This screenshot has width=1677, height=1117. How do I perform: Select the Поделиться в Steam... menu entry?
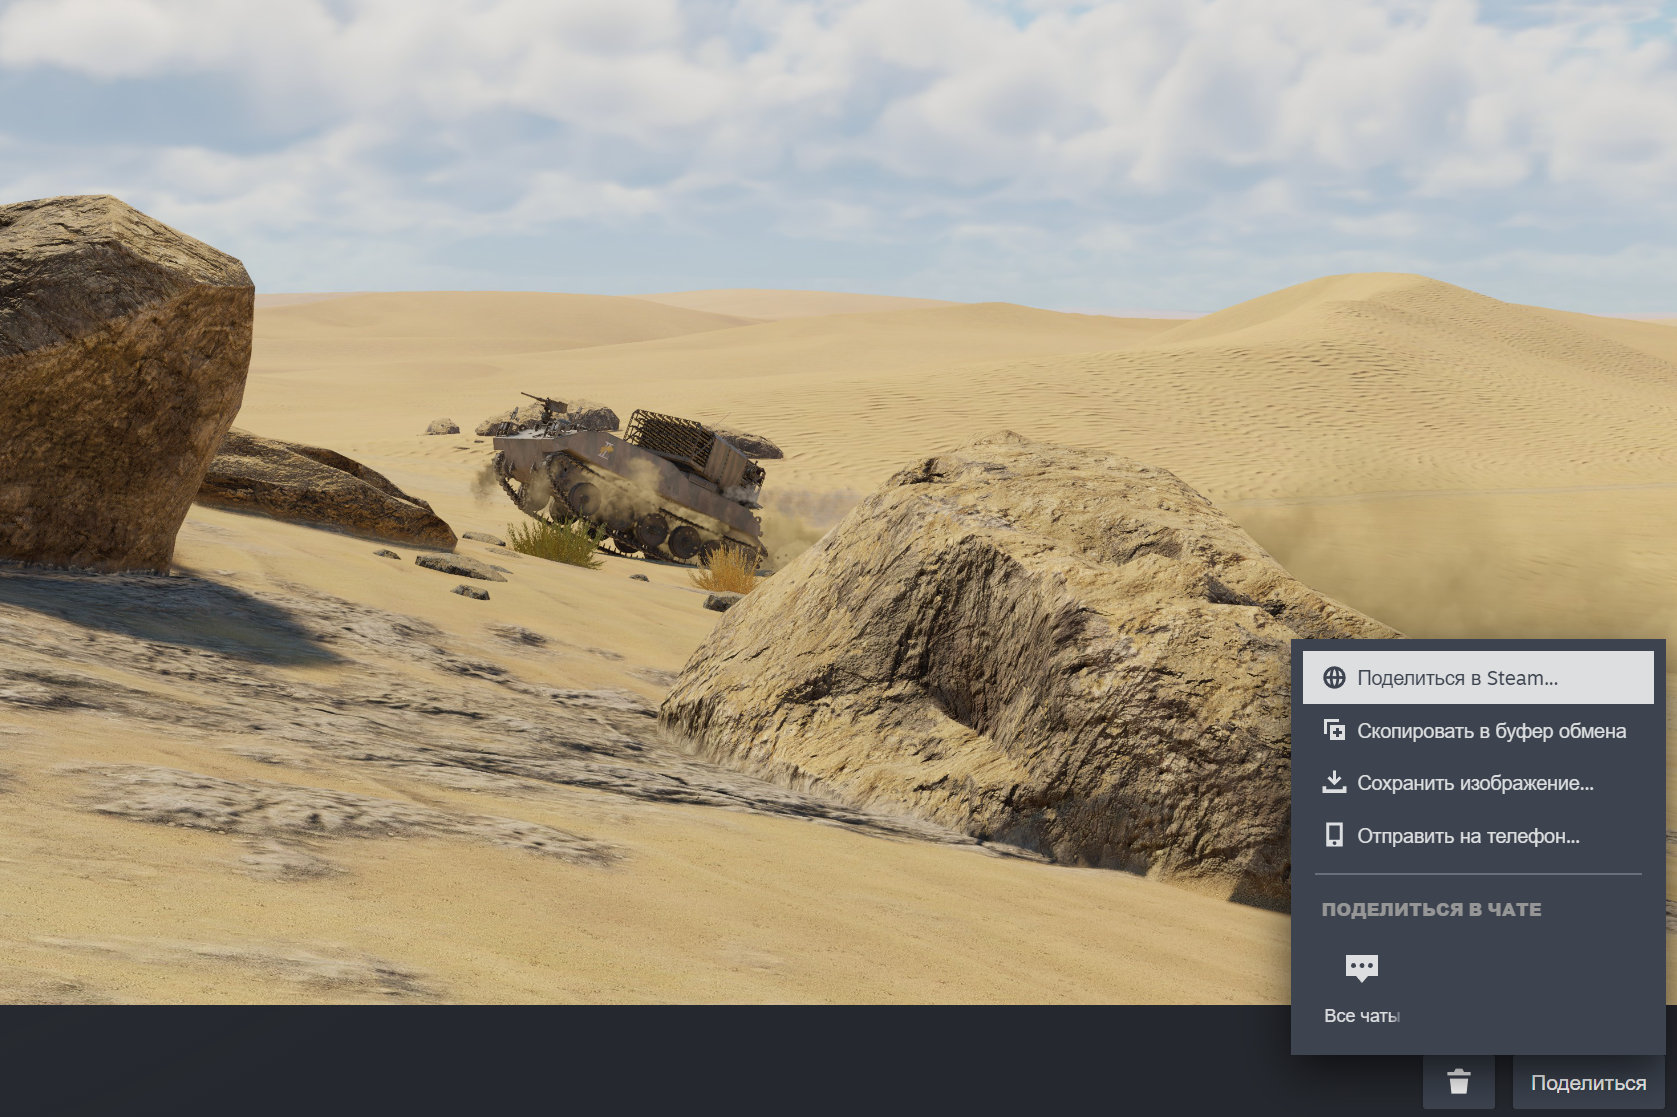pyautogui.click(x=1478, y=677)
